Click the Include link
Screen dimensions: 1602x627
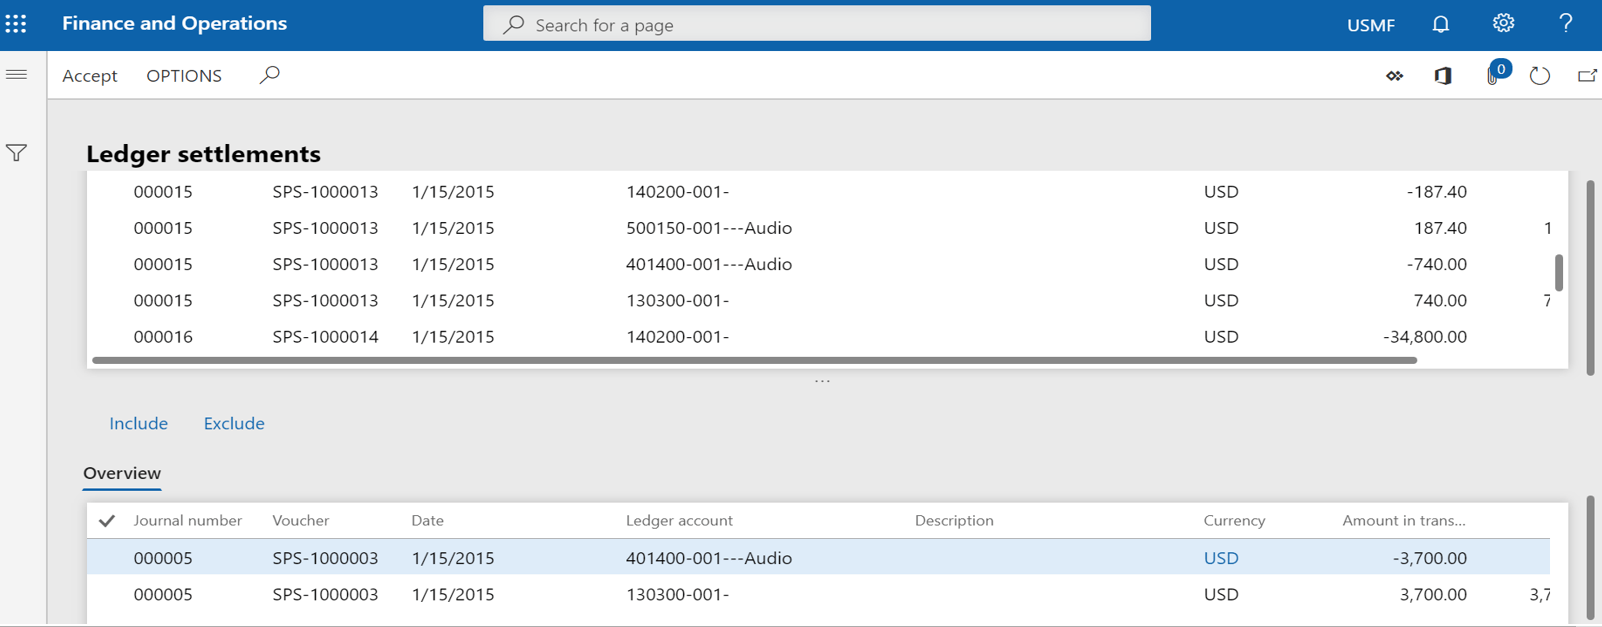[138, 424]
